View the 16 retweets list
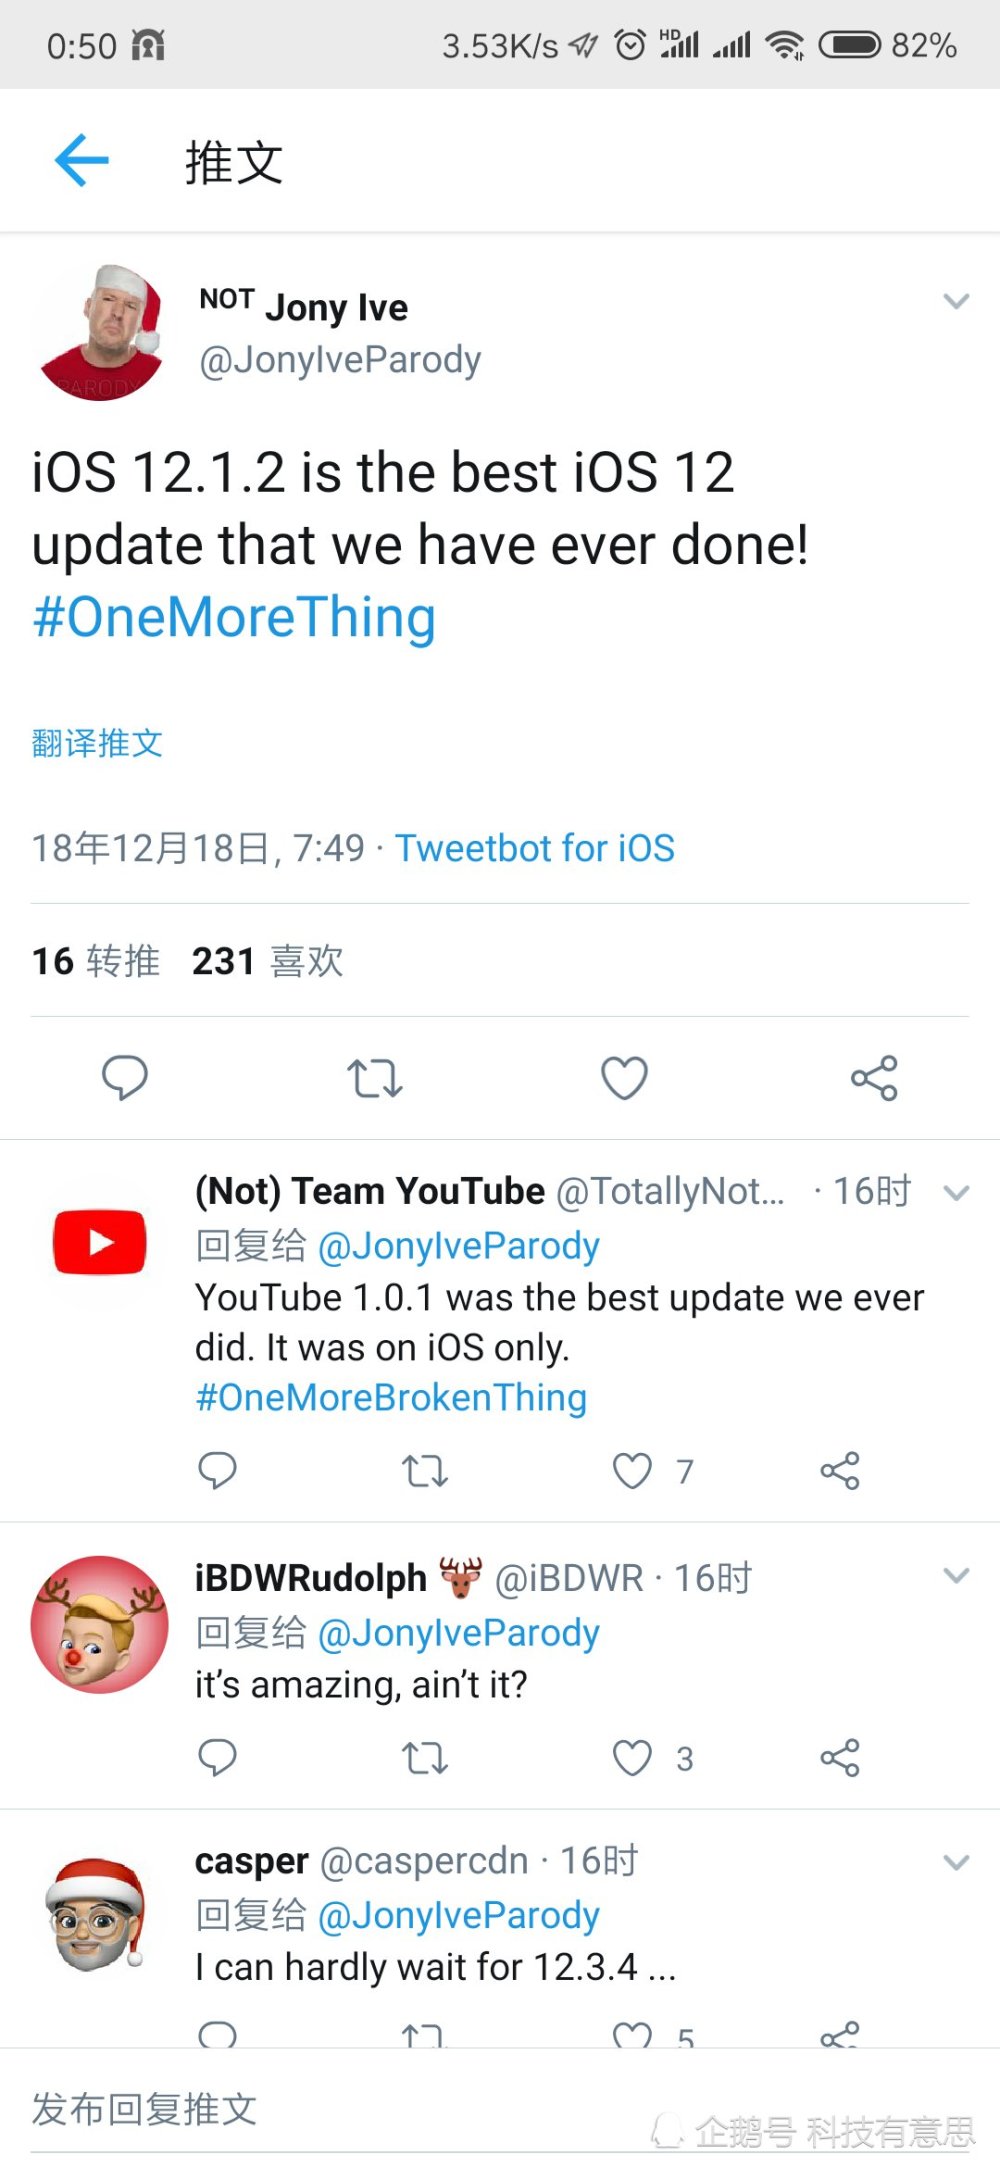1000x2167 pixels. [x=96, y=961]
